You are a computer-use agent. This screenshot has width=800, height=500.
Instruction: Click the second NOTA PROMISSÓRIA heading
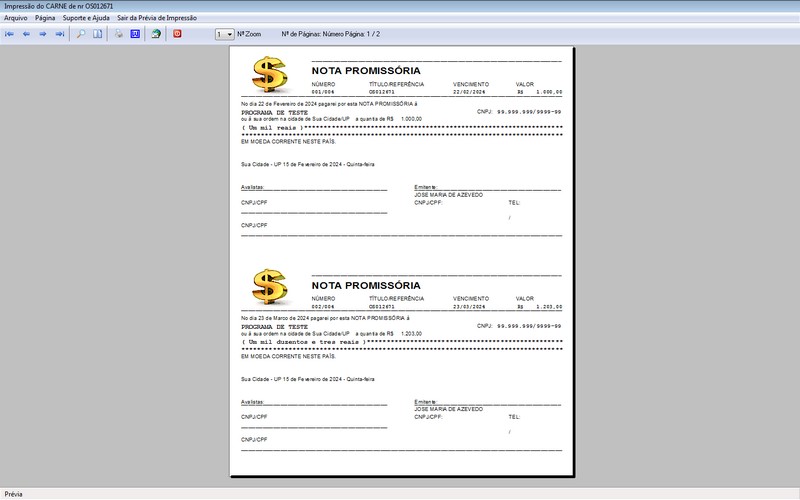tap(366, 285)
